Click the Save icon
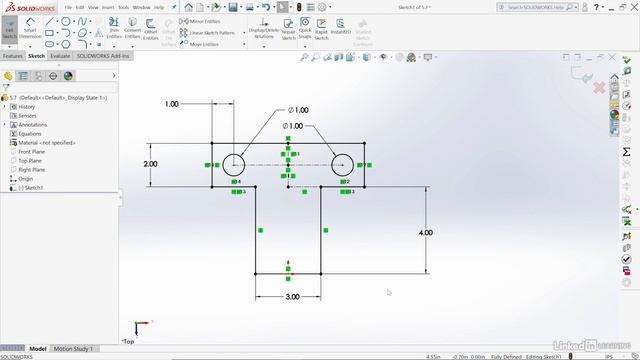 233,7
